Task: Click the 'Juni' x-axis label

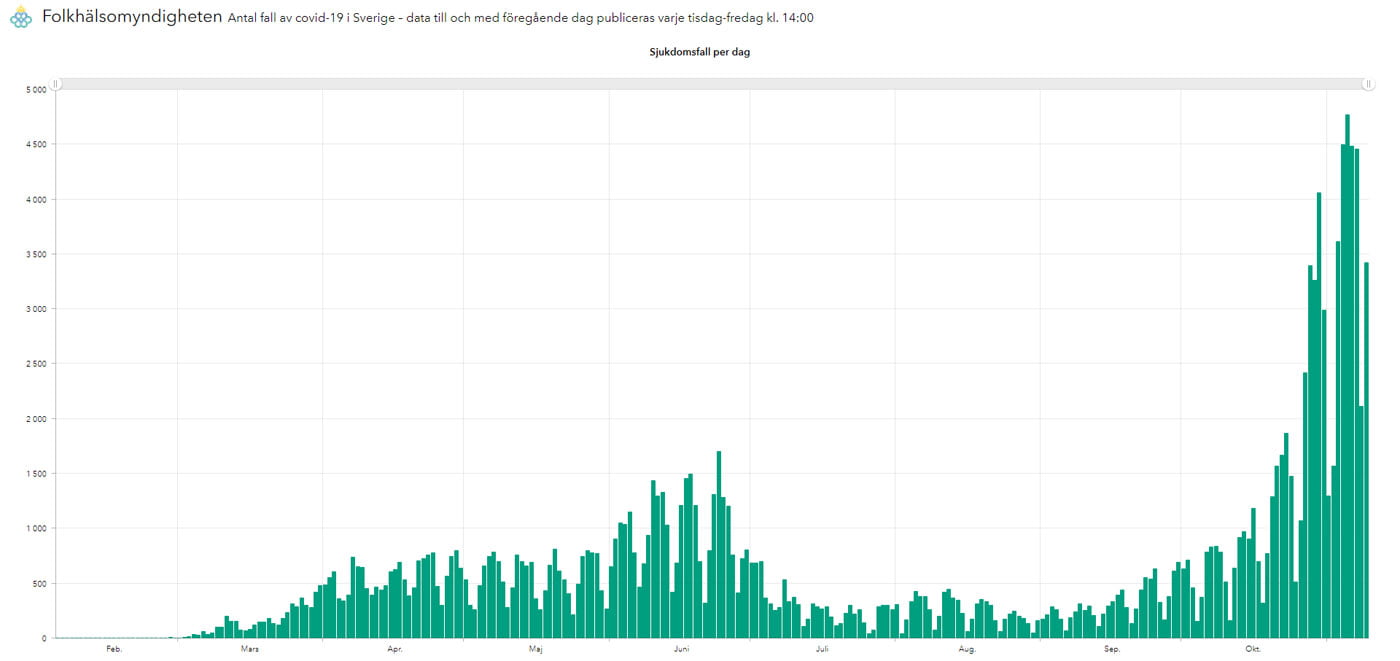Action: pos(681,649)
